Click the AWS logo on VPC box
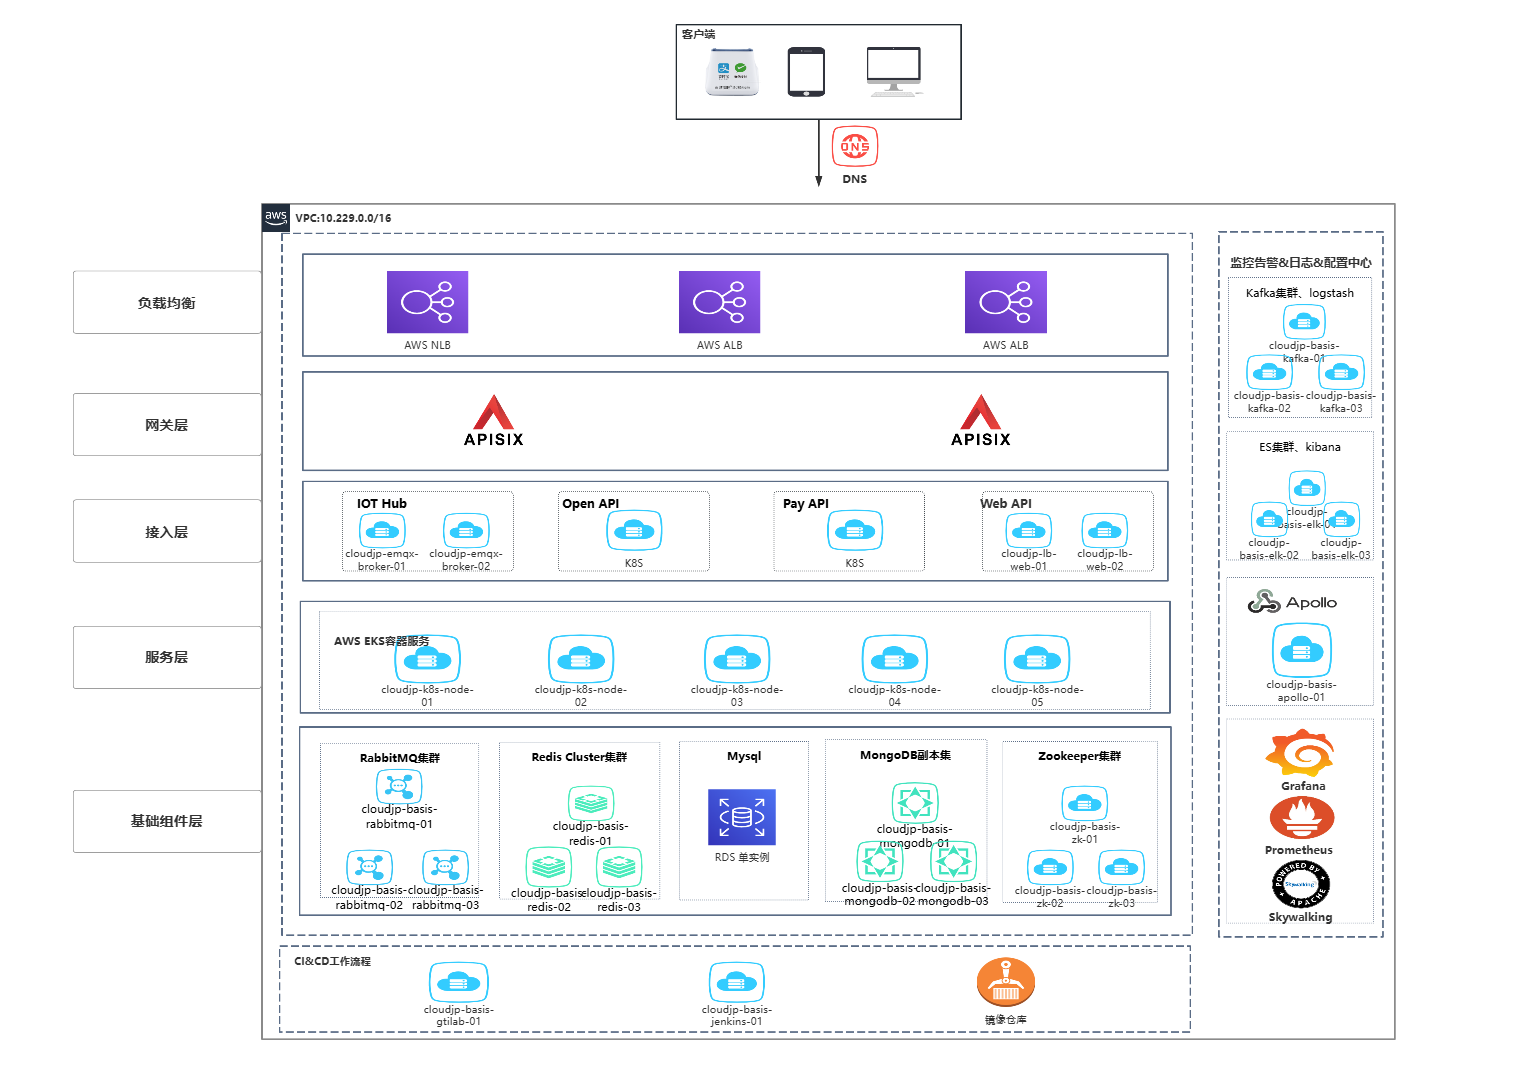The width and height of the screenshot is (1515, 1065). (x=276, y=217)
